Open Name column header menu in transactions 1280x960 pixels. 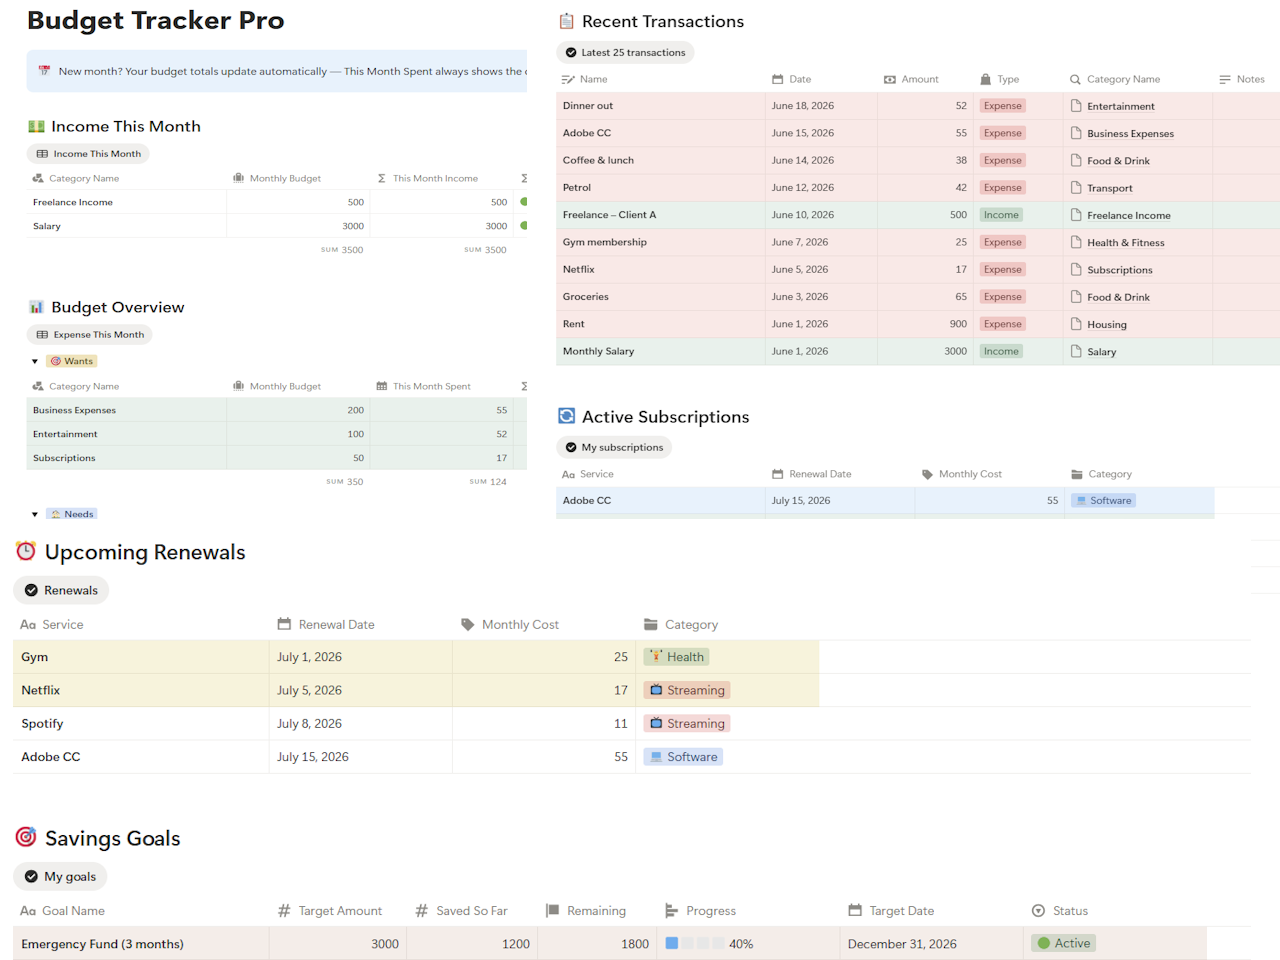click(584, 79)
